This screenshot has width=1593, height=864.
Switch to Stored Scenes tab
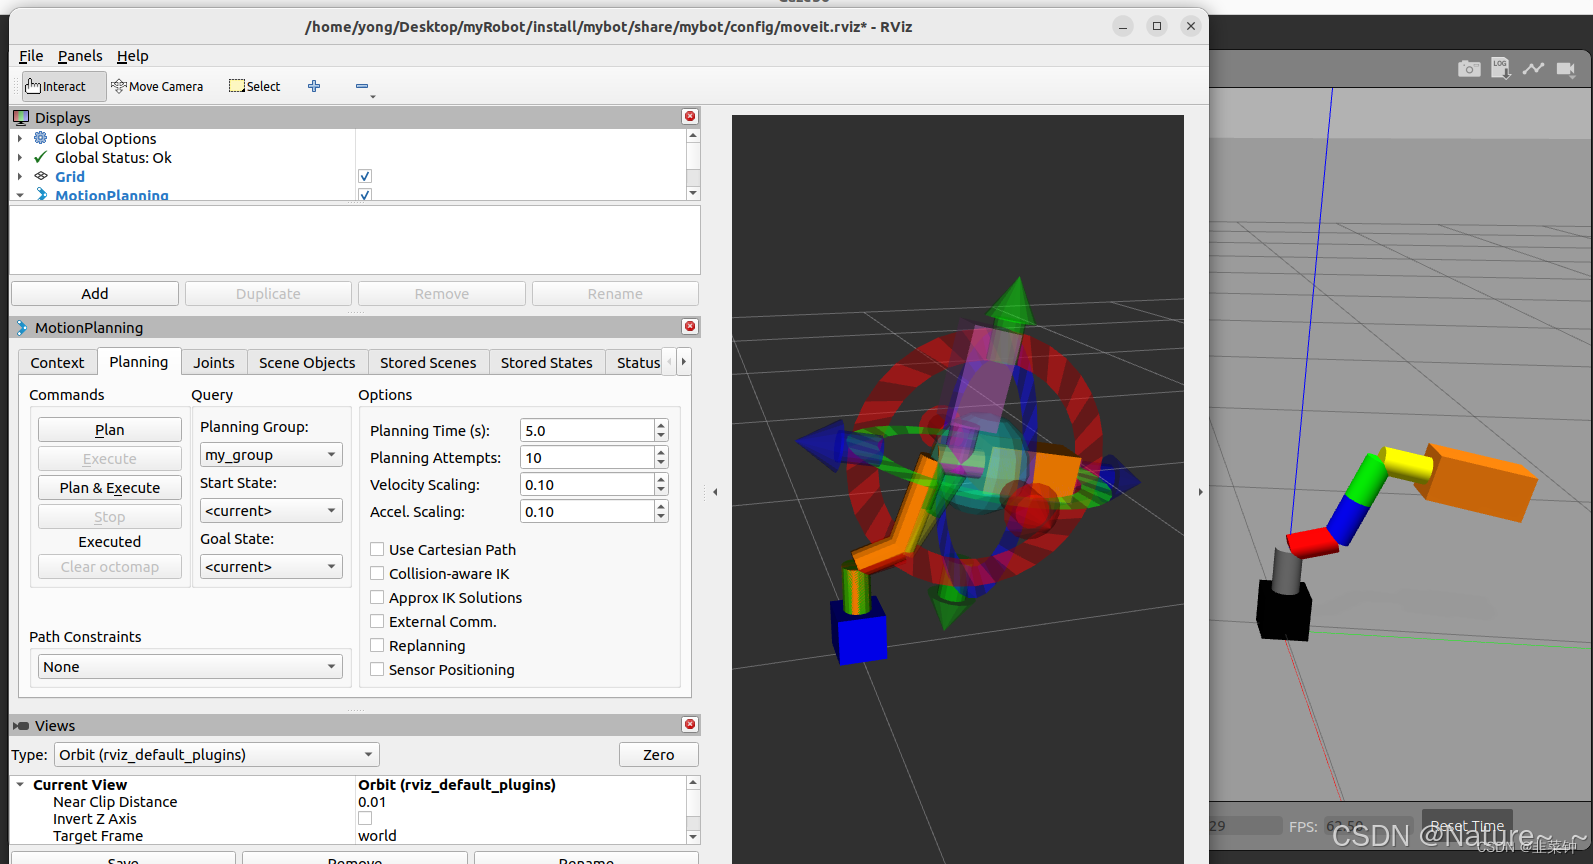tap(428, 362)
